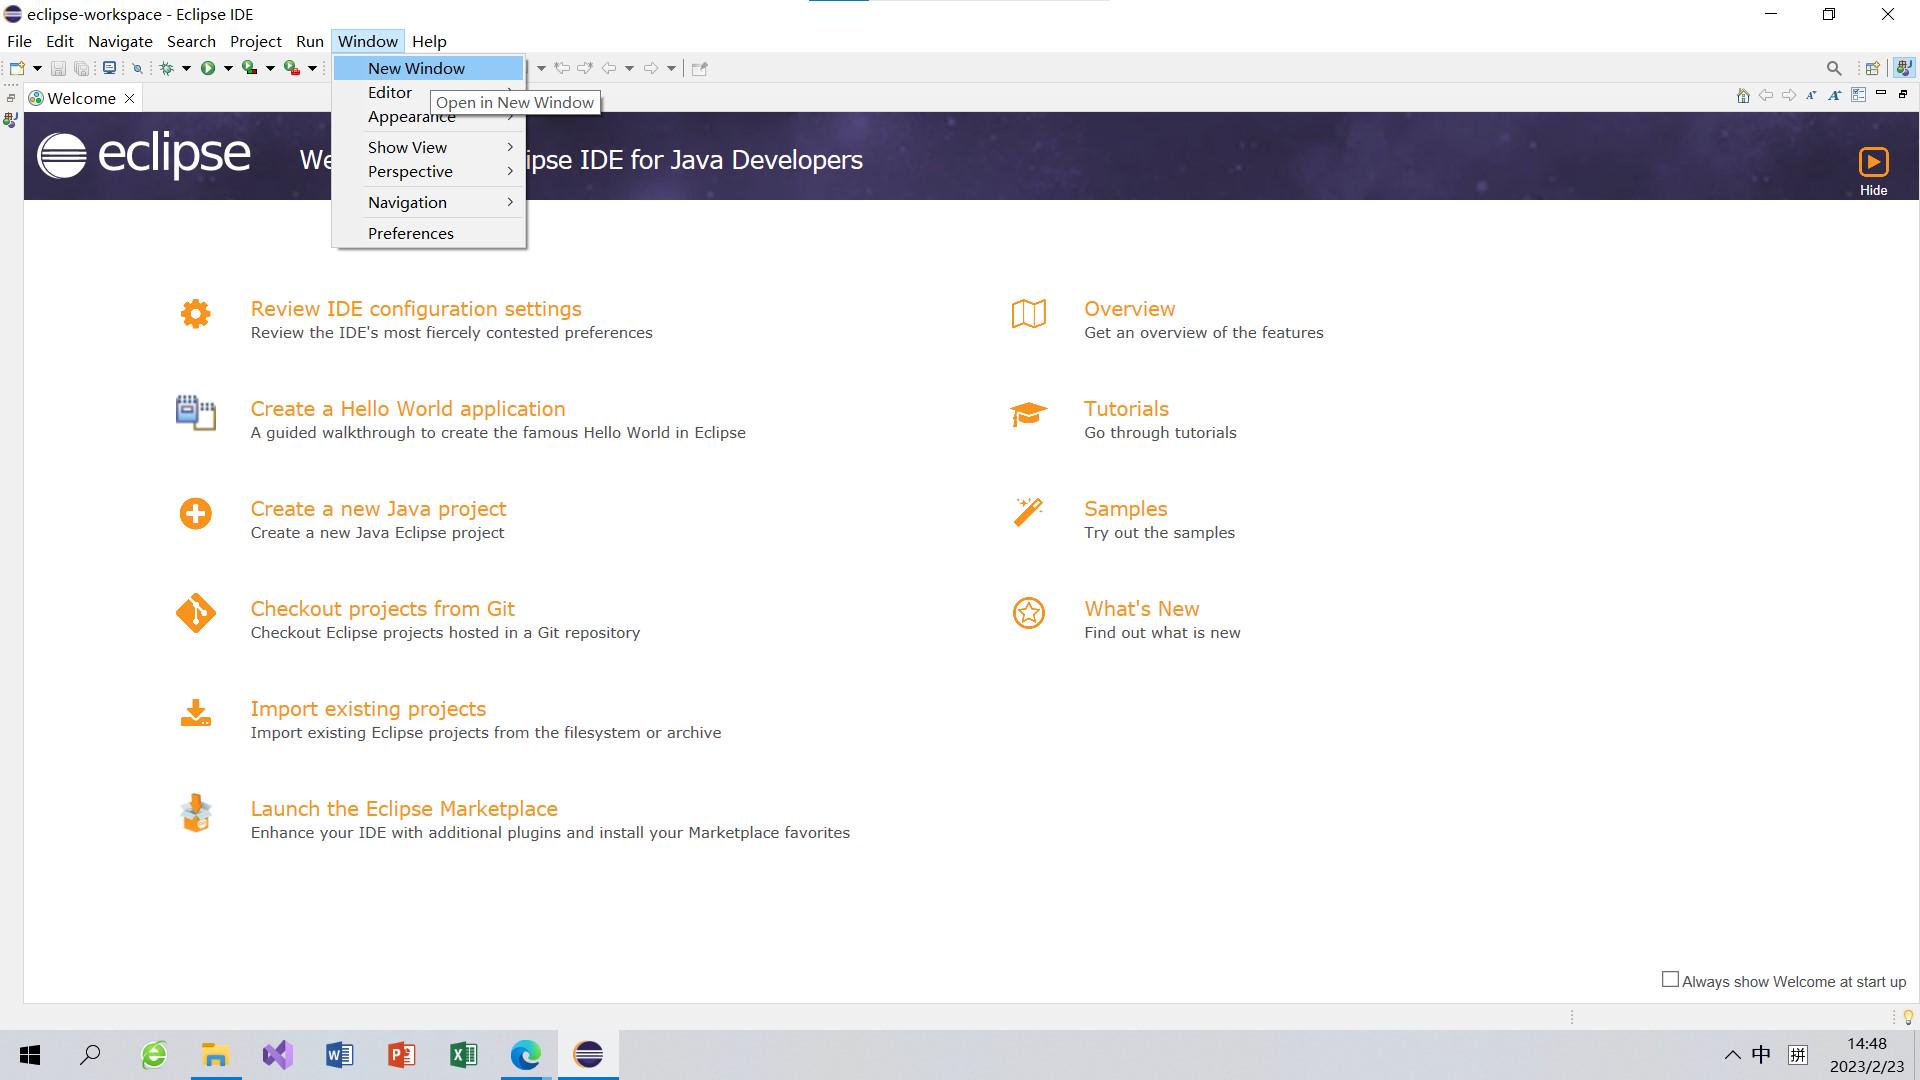Open Checkout projects from Git link

382,609
